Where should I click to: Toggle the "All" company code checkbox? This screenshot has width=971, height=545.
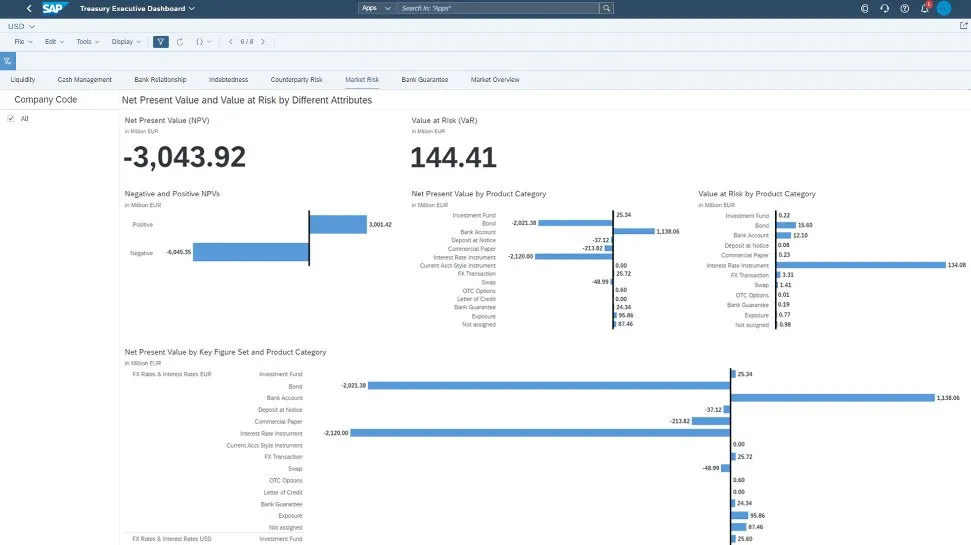click(x=11, y=118)
